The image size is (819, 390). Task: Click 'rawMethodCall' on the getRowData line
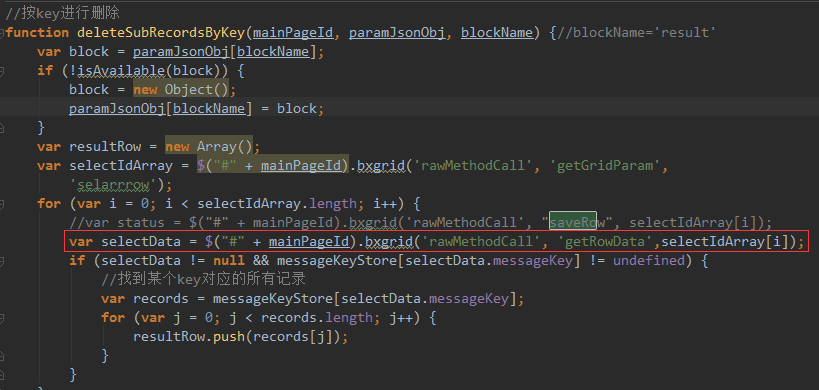click(481, 241)
